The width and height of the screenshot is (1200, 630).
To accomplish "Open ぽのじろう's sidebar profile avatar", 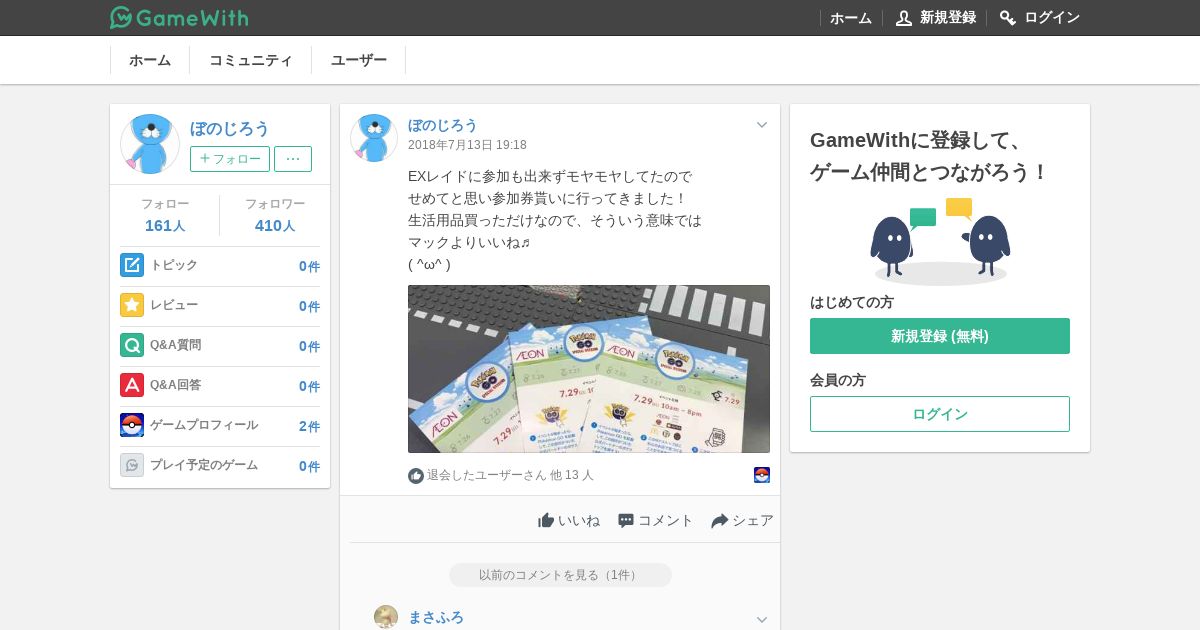I will tap(150, 144).
